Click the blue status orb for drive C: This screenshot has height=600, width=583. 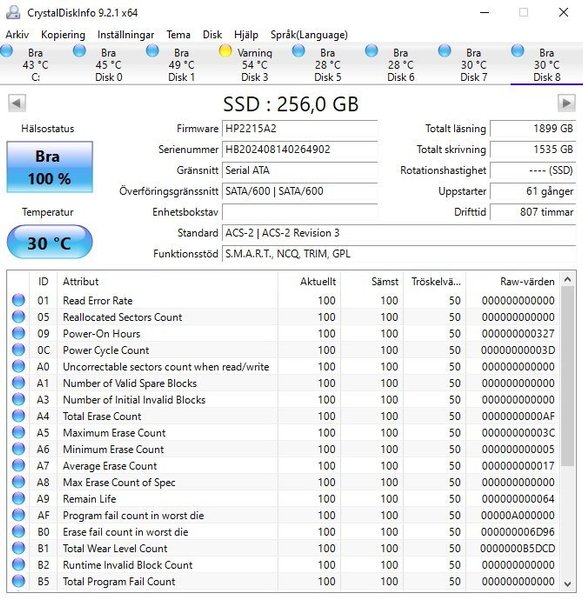click(x=7, y=51)
